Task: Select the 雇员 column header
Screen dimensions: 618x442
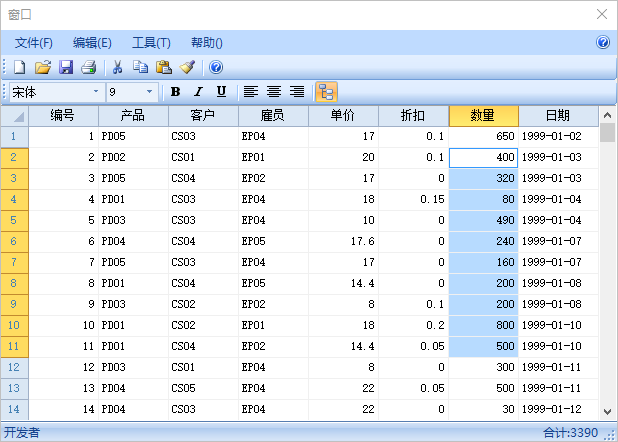Action: tap(273, 116)
